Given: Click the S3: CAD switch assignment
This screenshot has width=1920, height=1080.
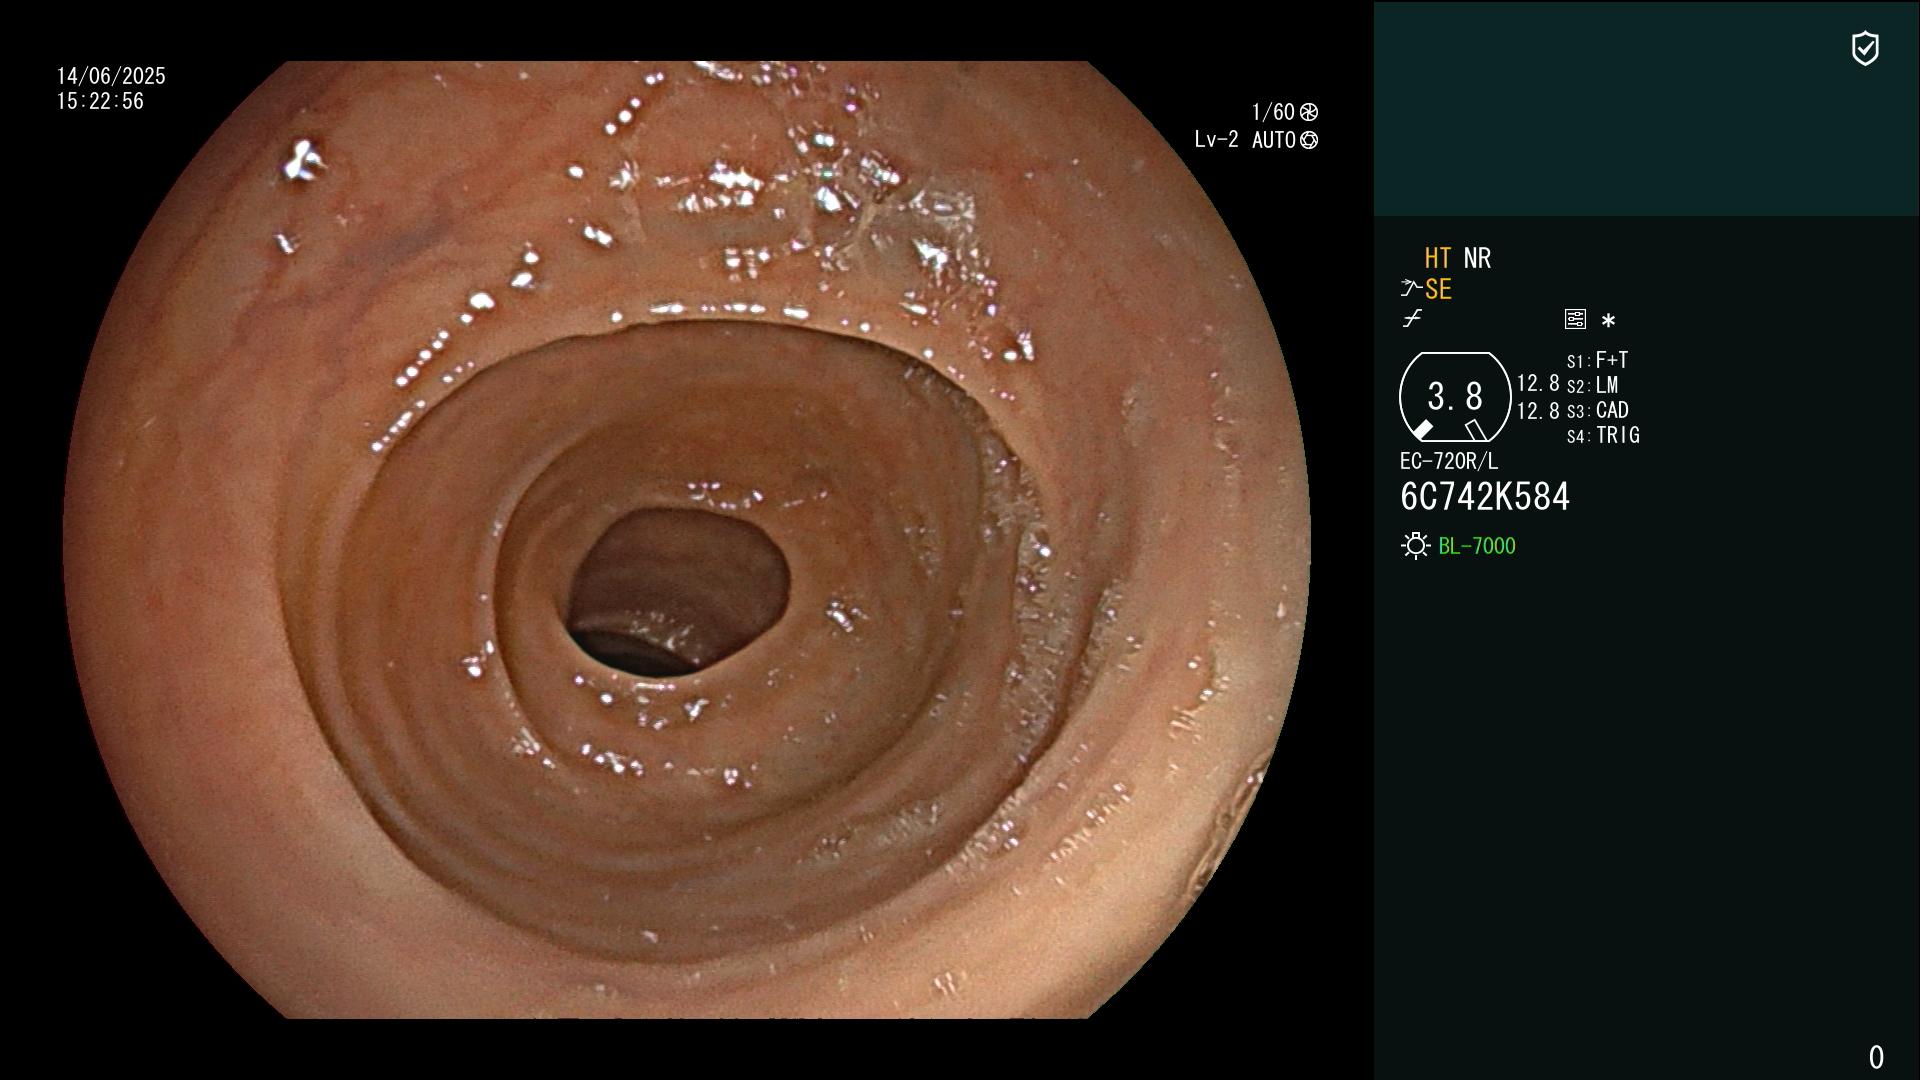Looking at the screenshot, I should 1598,410.
